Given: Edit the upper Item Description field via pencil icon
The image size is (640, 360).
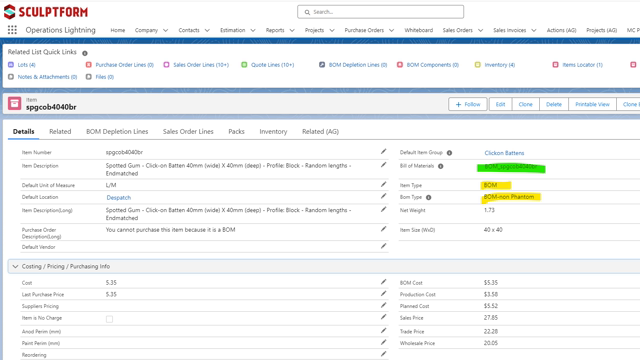Looking at the screenshot, I should (383, 165).
